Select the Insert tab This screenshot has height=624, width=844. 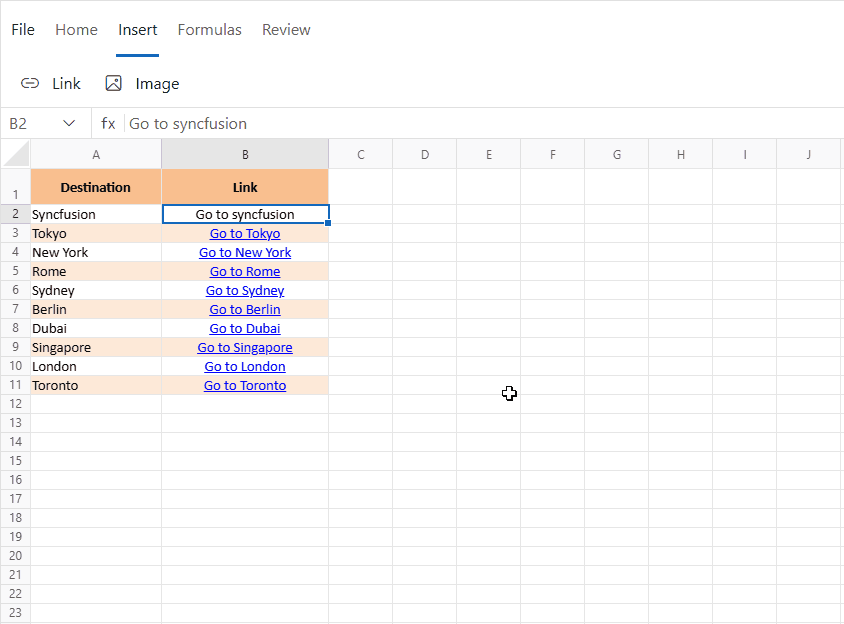[137, 30]
